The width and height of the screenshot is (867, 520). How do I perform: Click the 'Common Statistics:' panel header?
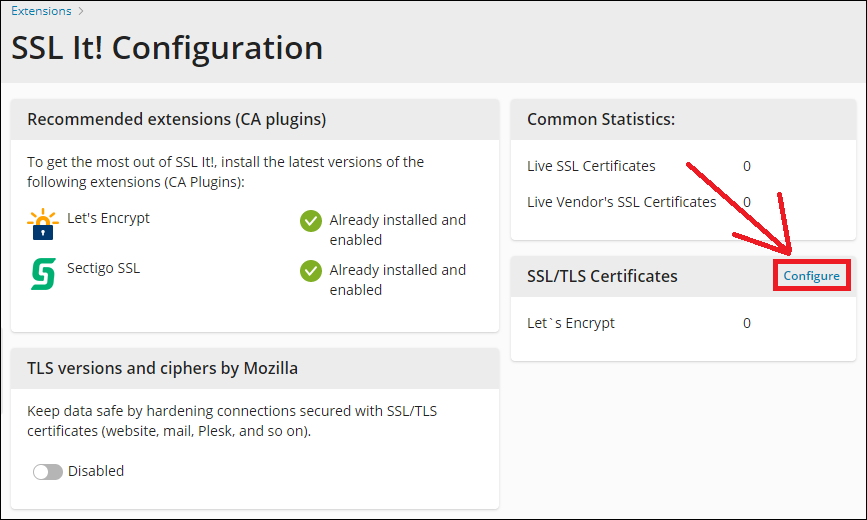point(601,120)
